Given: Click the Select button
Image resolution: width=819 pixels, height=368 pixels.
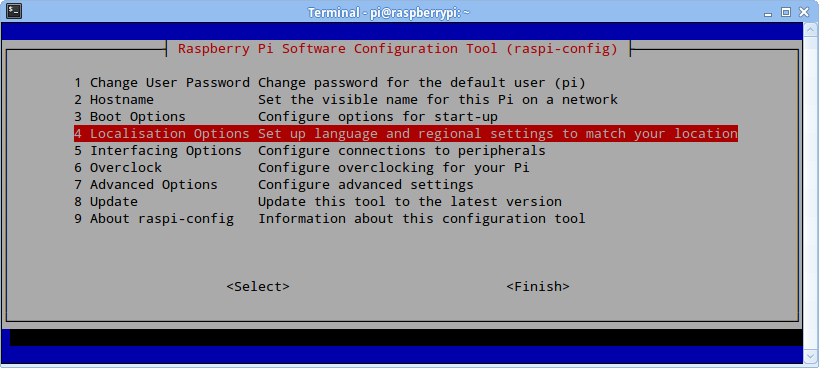Looking at the screenshot, I should pos(258,287).
